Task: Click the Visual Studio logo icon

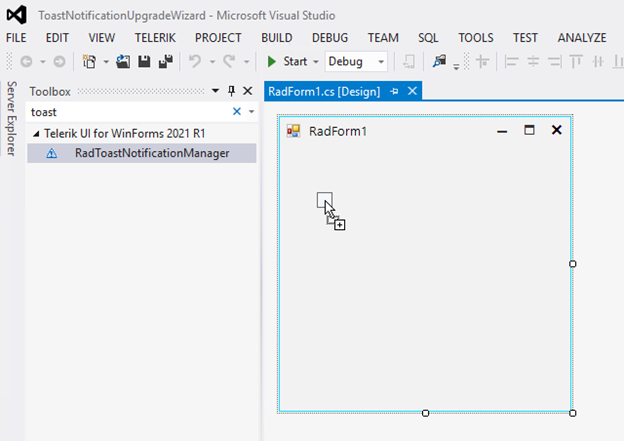Action: click(17, 15)
